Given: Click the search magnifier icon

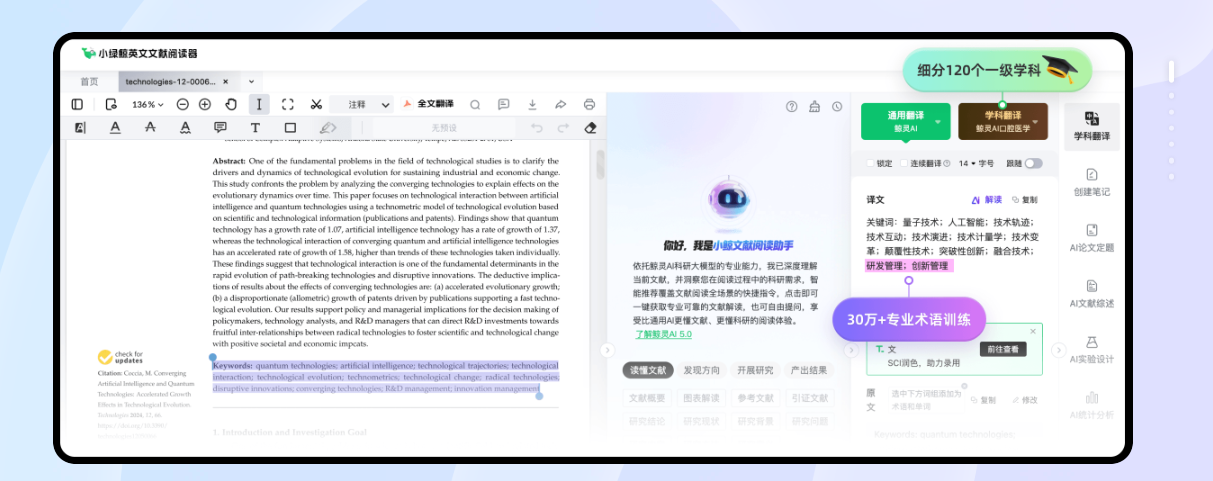Looking at the screenshot, I should (475, 104).
